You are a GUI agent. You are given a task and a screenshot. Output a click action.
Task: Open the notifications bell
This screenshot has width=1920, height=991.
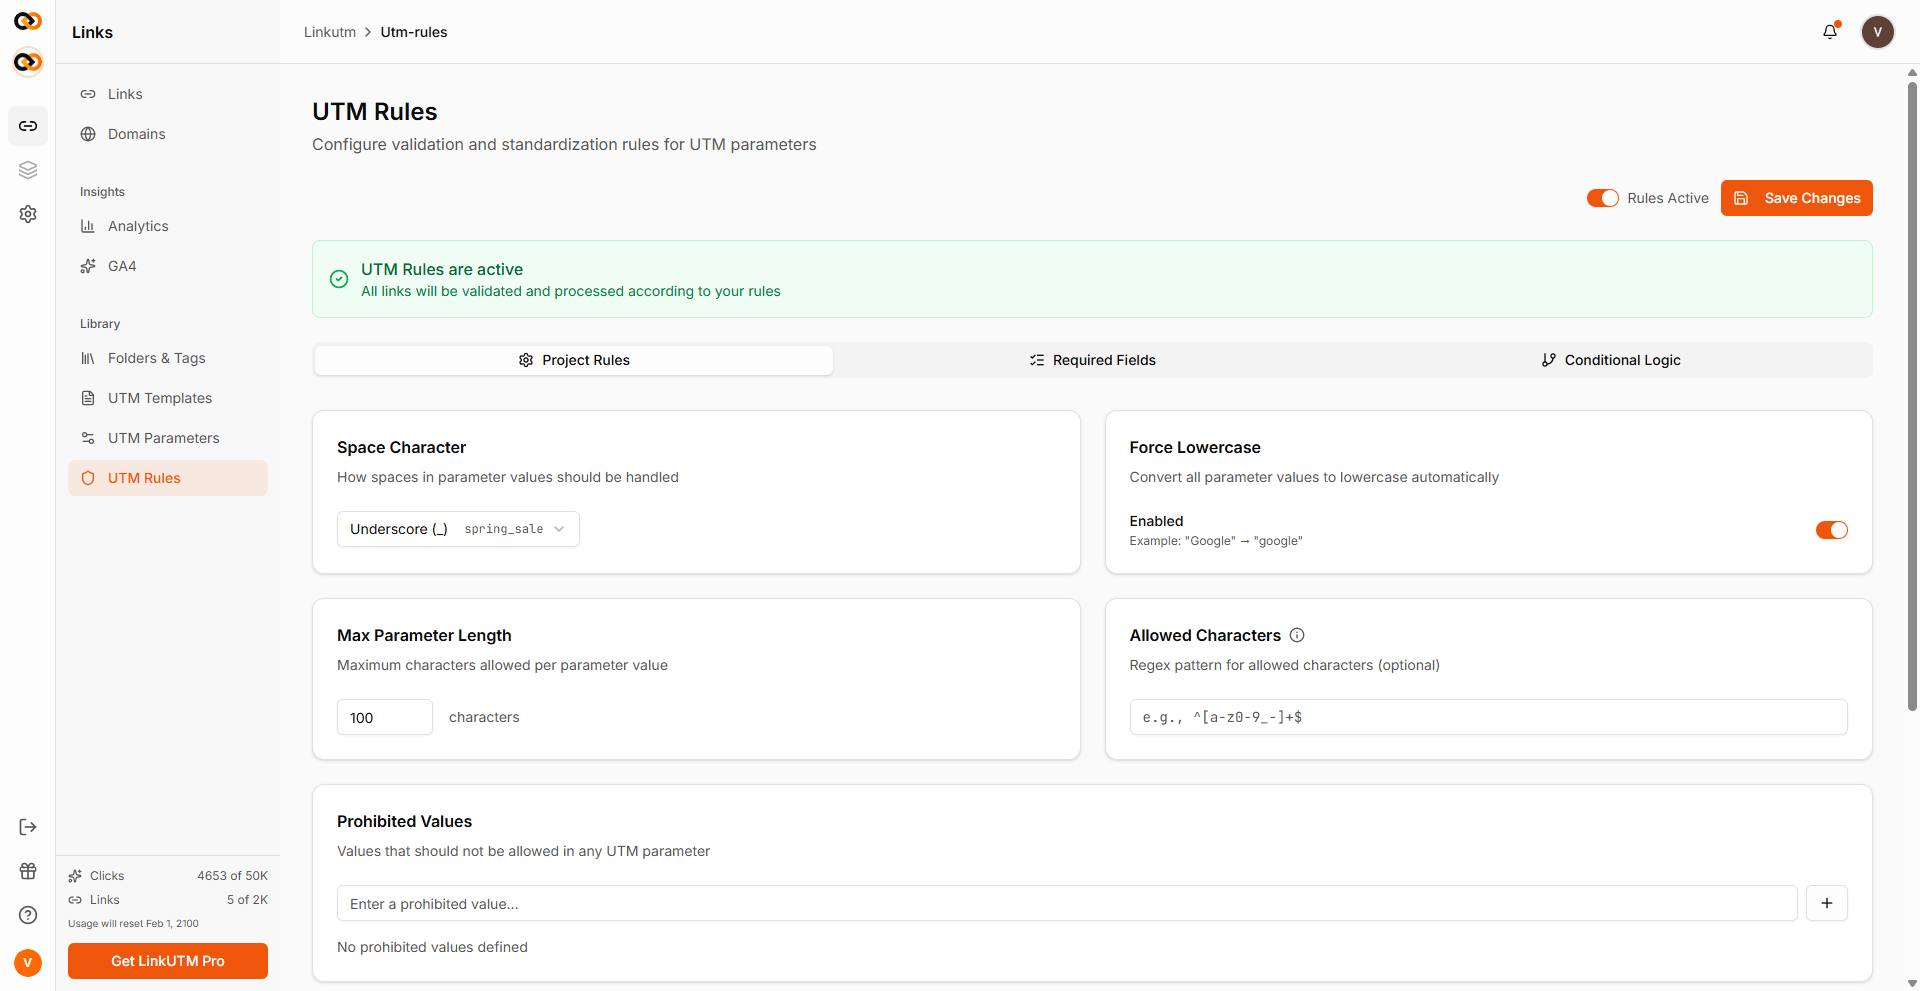coord(1830,32)
